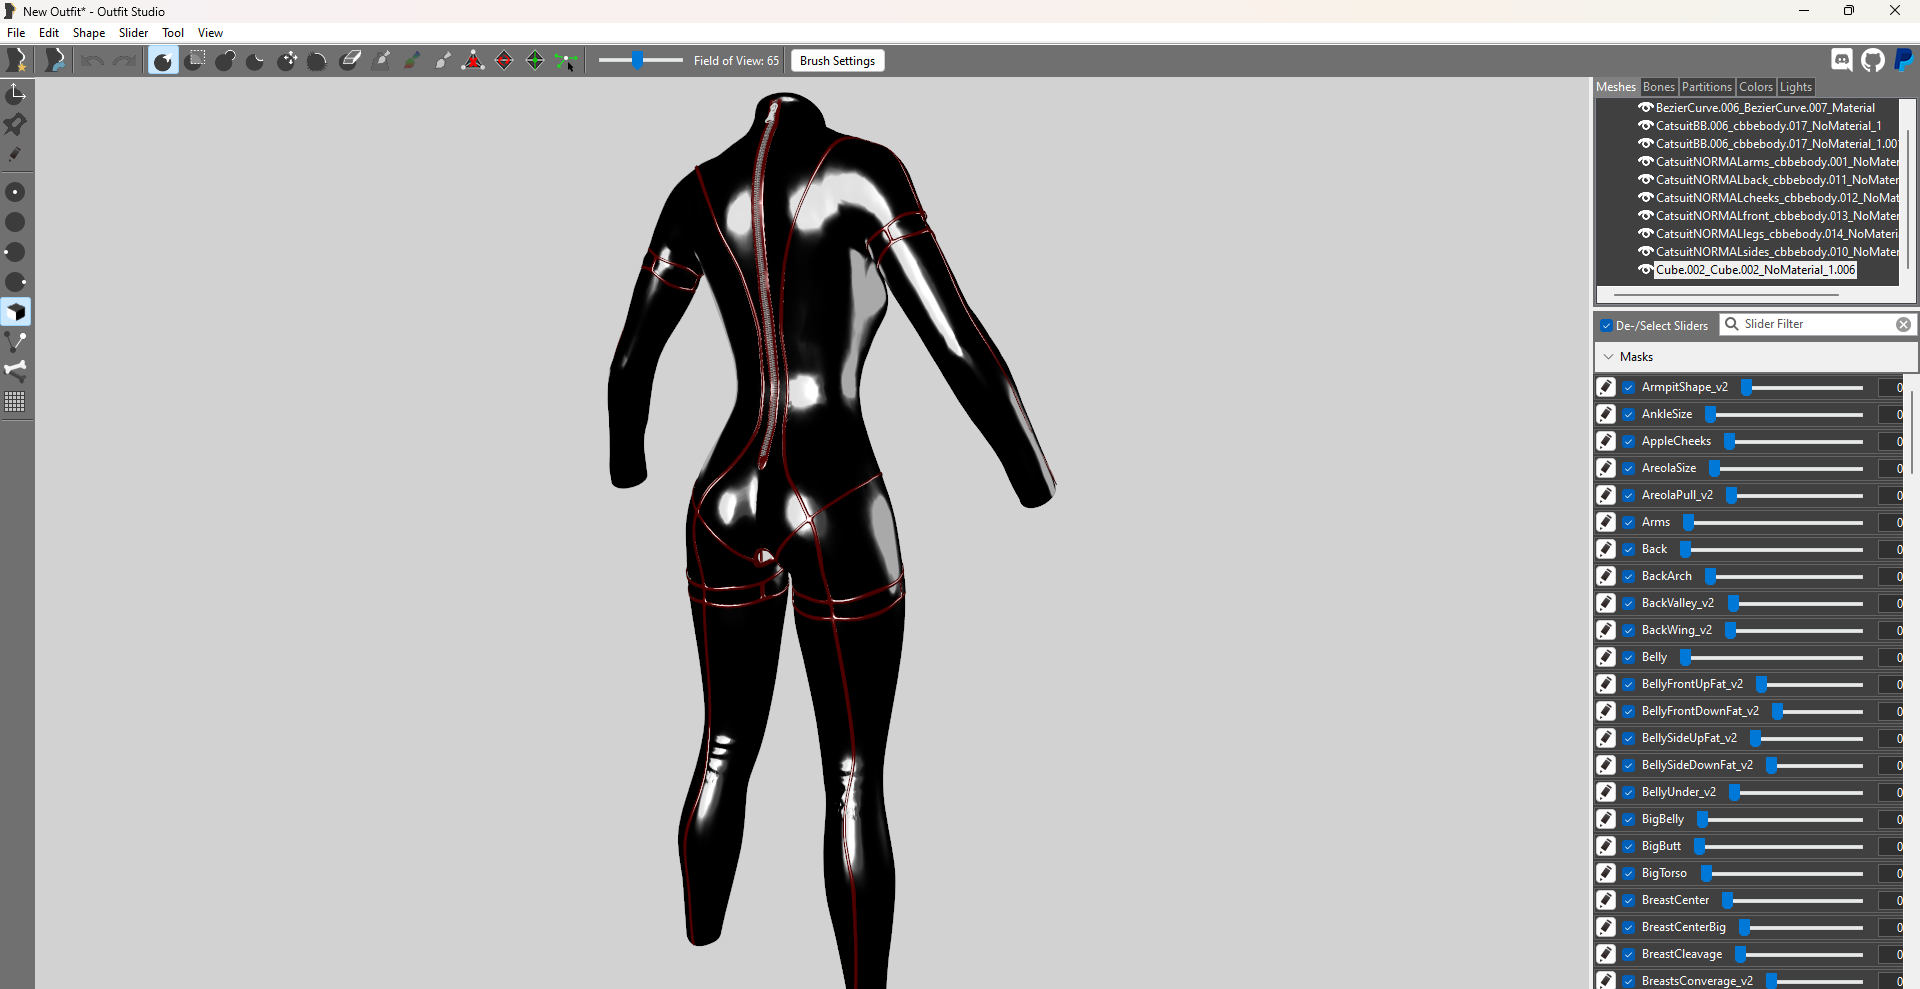Open the View menu
This screenshot has width=1920, height=989.
(210, 33)
